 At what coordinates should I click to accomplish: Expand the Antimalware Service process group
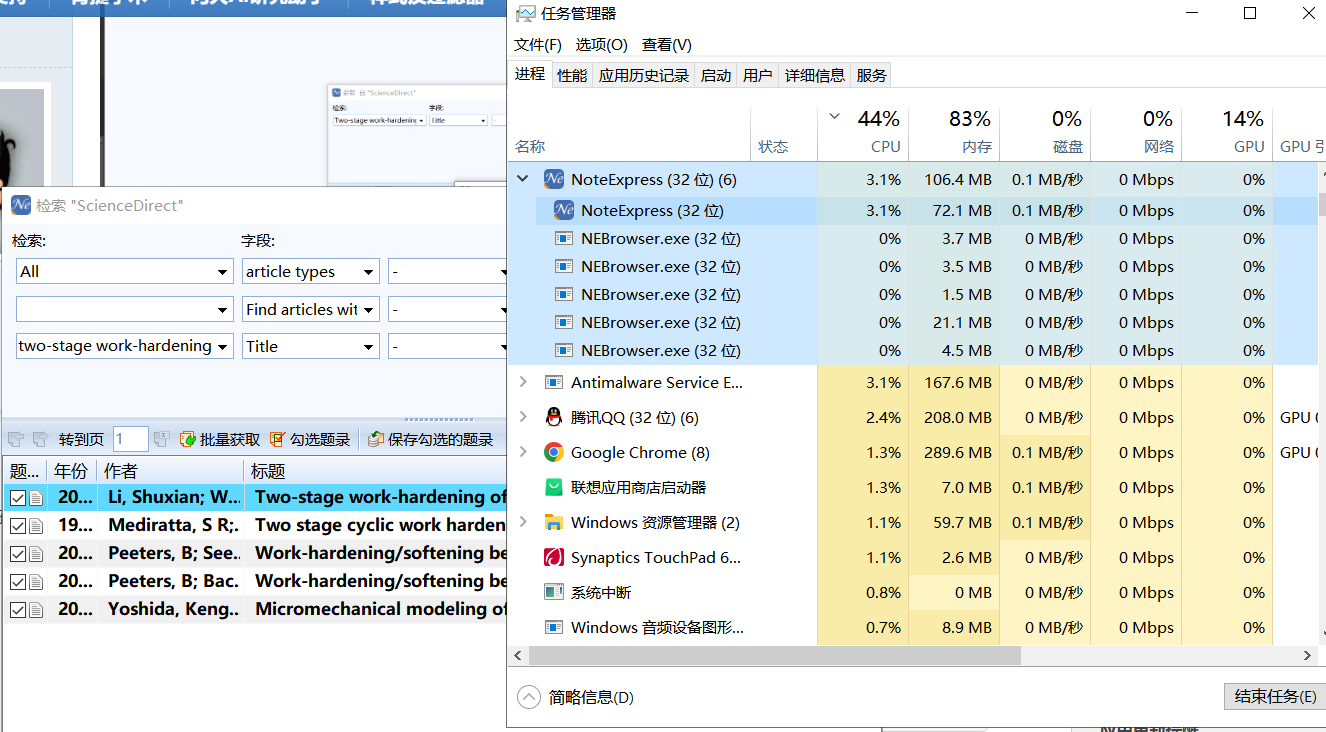click(x=522, y=383)
